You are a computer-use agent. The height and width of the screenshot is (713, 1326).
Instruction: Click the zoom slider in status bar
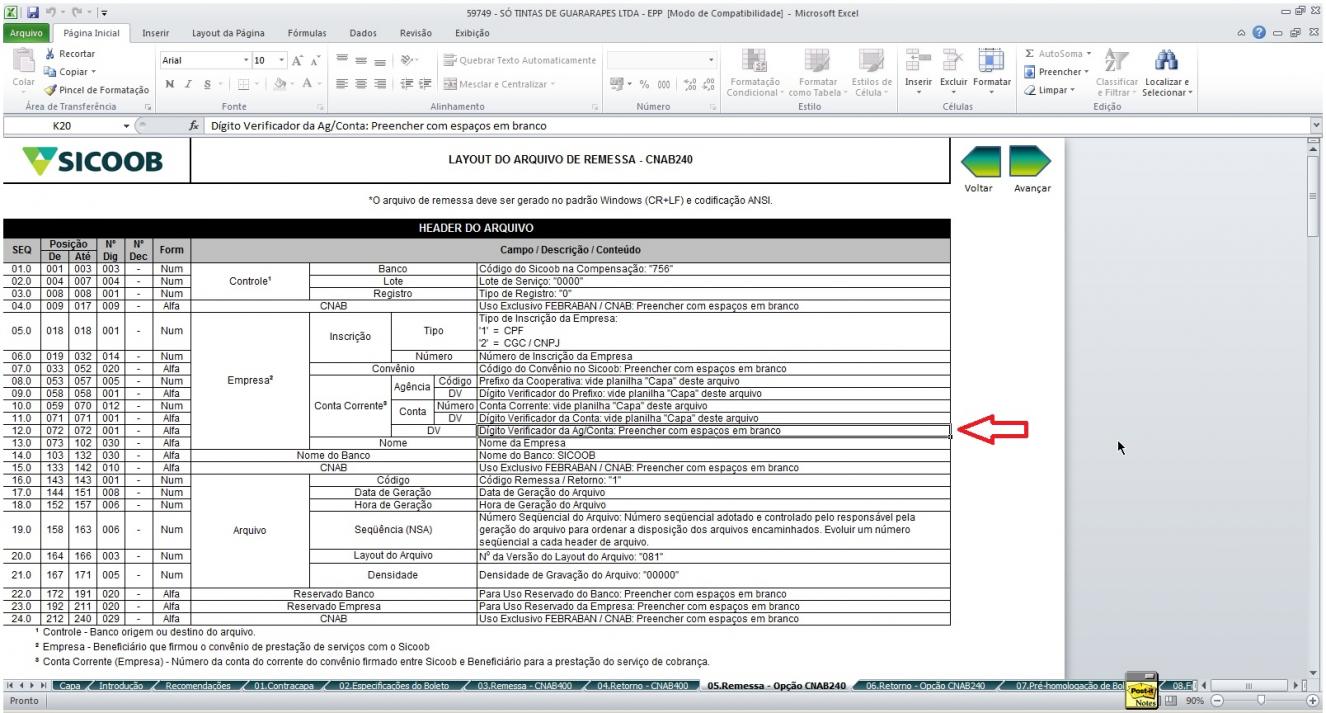[x=1262, y=701]
